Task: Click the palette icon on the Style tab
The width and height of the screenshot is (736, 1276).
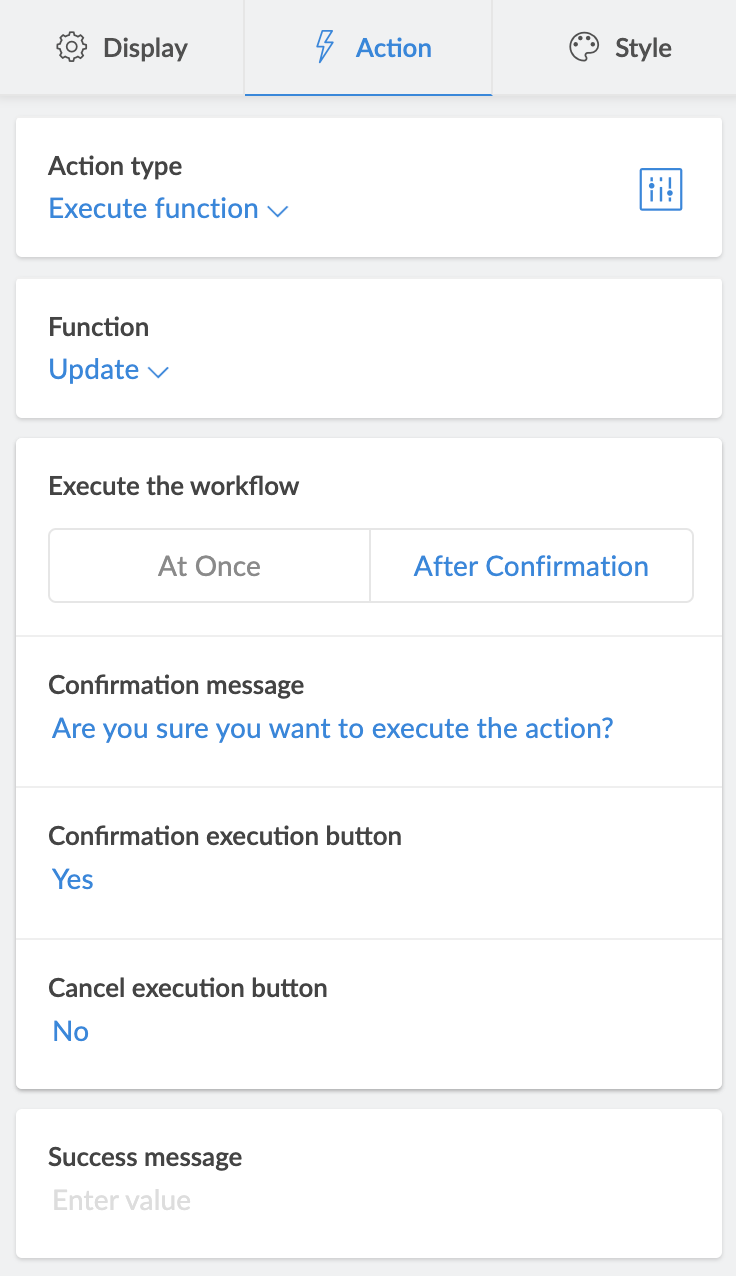Action: 583,47
